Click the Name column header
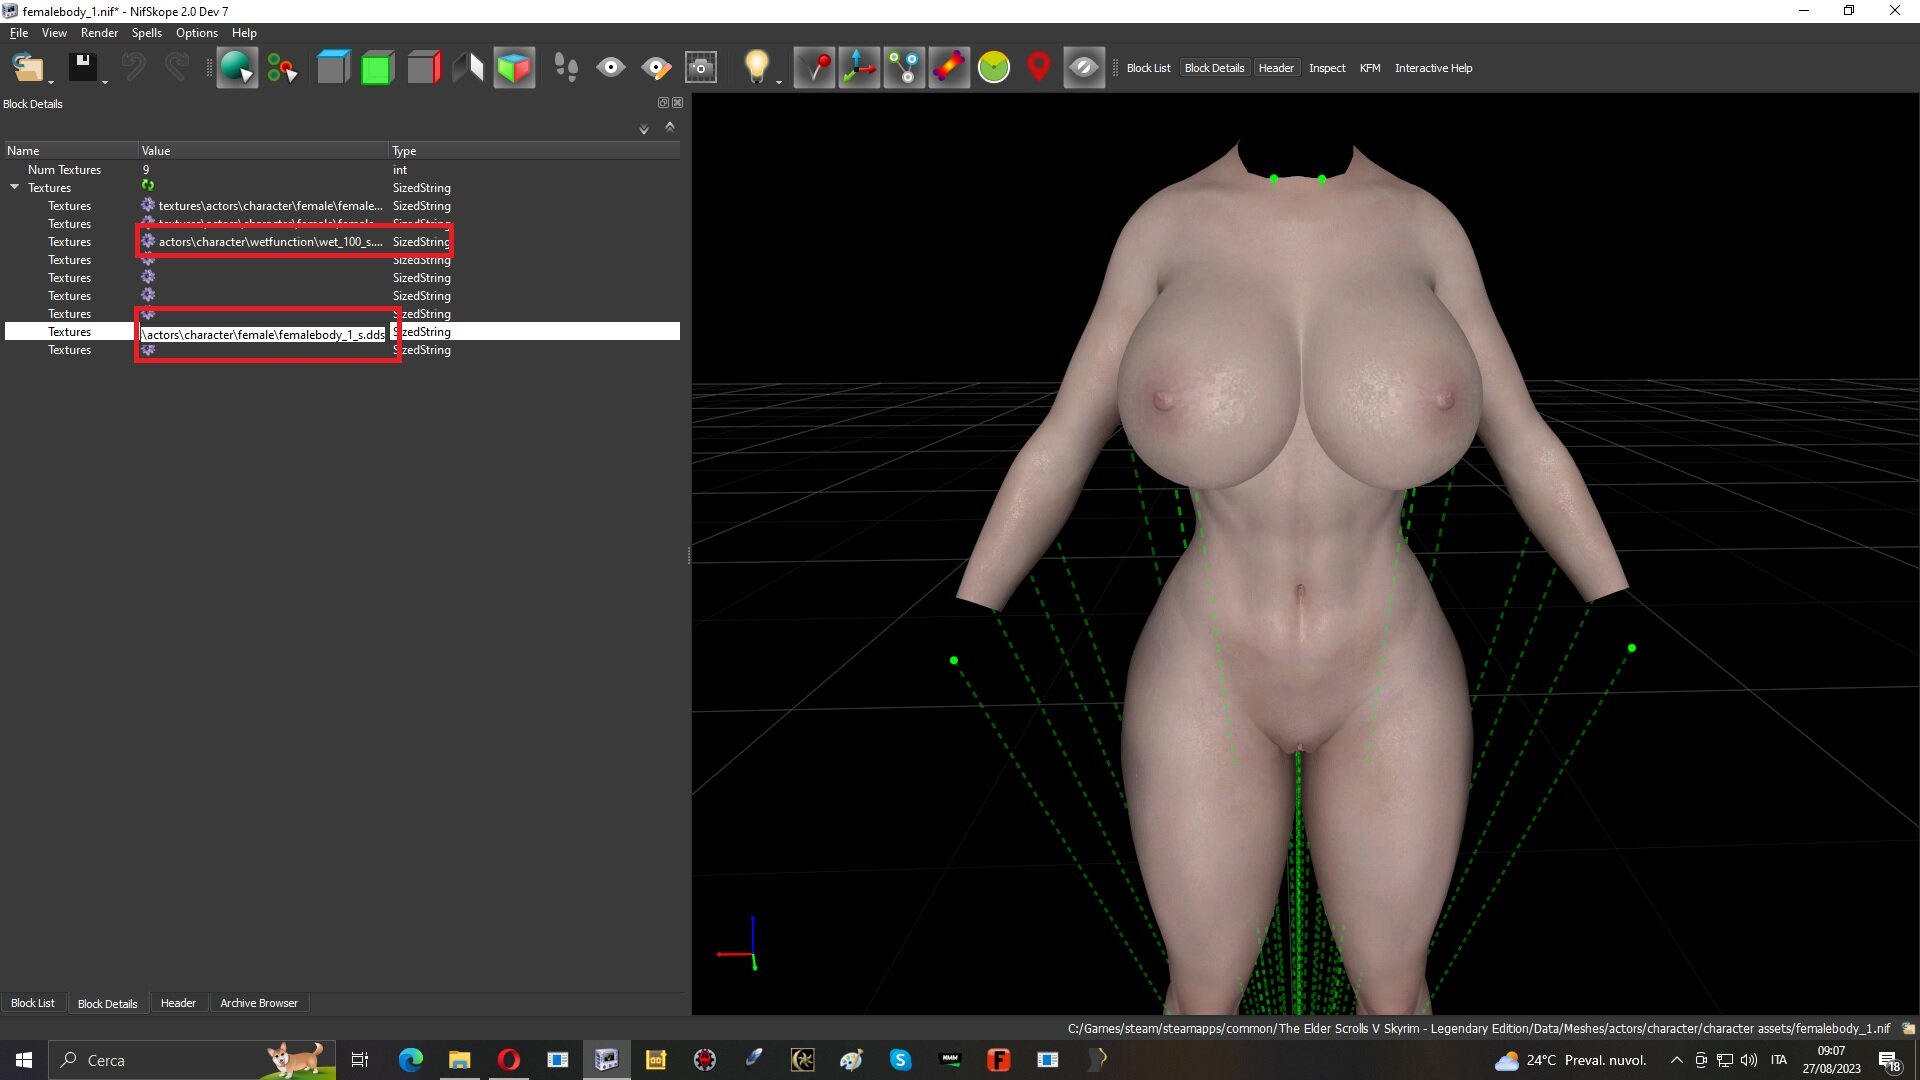Image resolution: width=1920 pixels, height=1080 pixels. [71, 151]
